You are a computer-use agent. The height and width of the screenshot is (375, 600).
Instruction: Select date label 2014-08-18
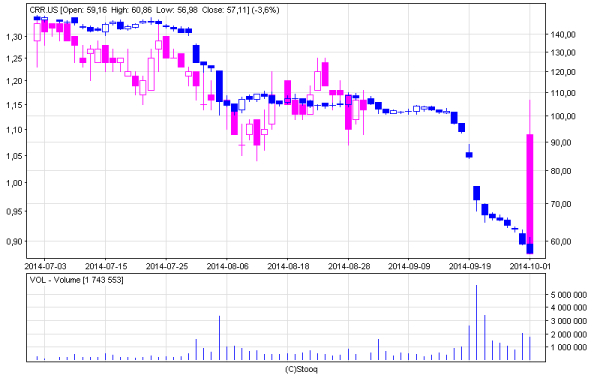point(288,266)
